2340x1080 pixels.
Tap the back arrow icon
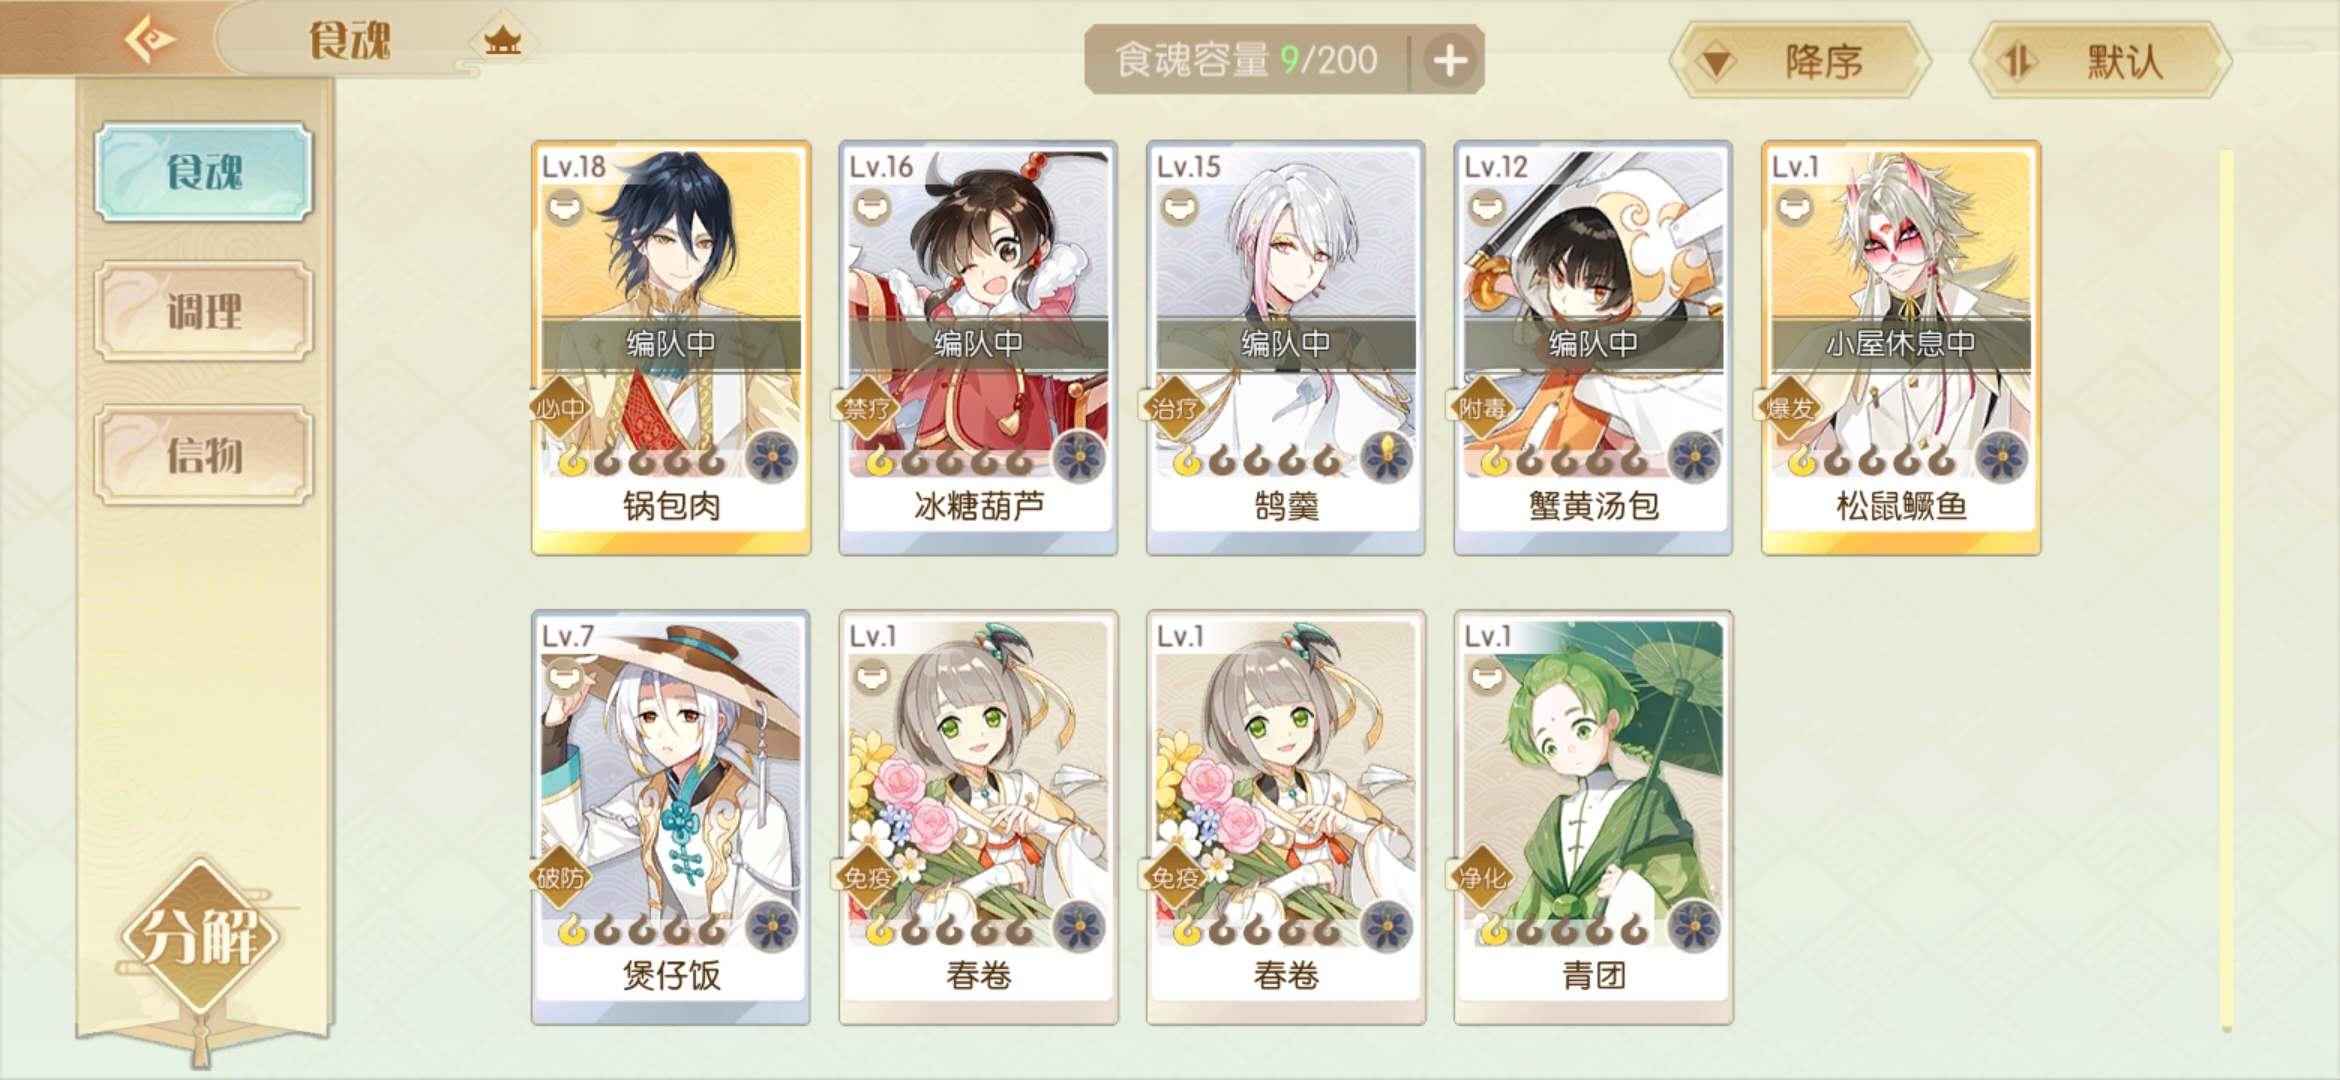pyautogui.click(x=150, y=41)
